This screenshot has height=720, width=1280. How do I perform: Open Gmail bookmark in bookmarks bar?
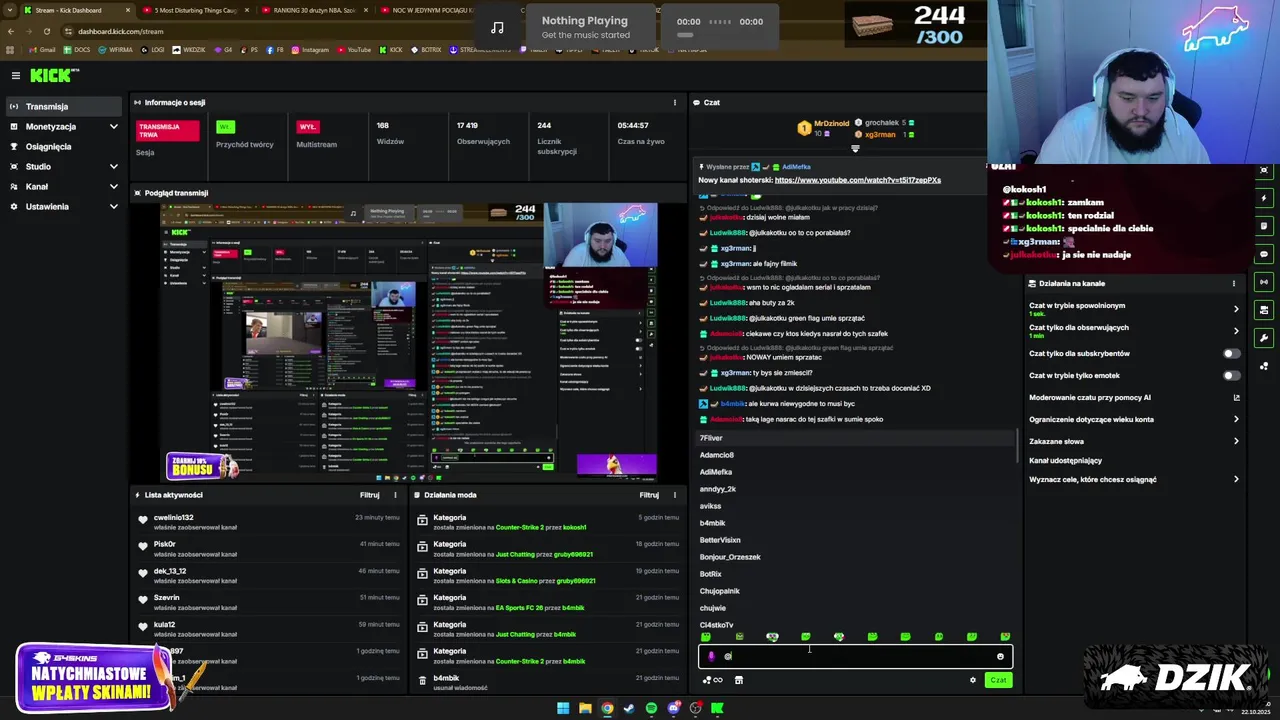pos(42,50)
